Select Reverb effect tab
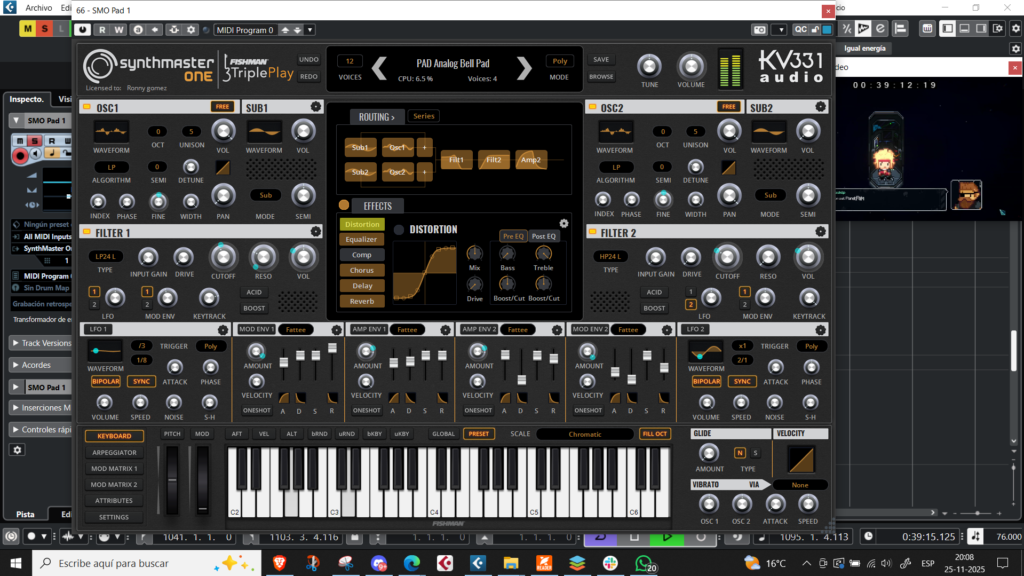This screenshot has width=1024, height=576. click(x=362, y=302)
